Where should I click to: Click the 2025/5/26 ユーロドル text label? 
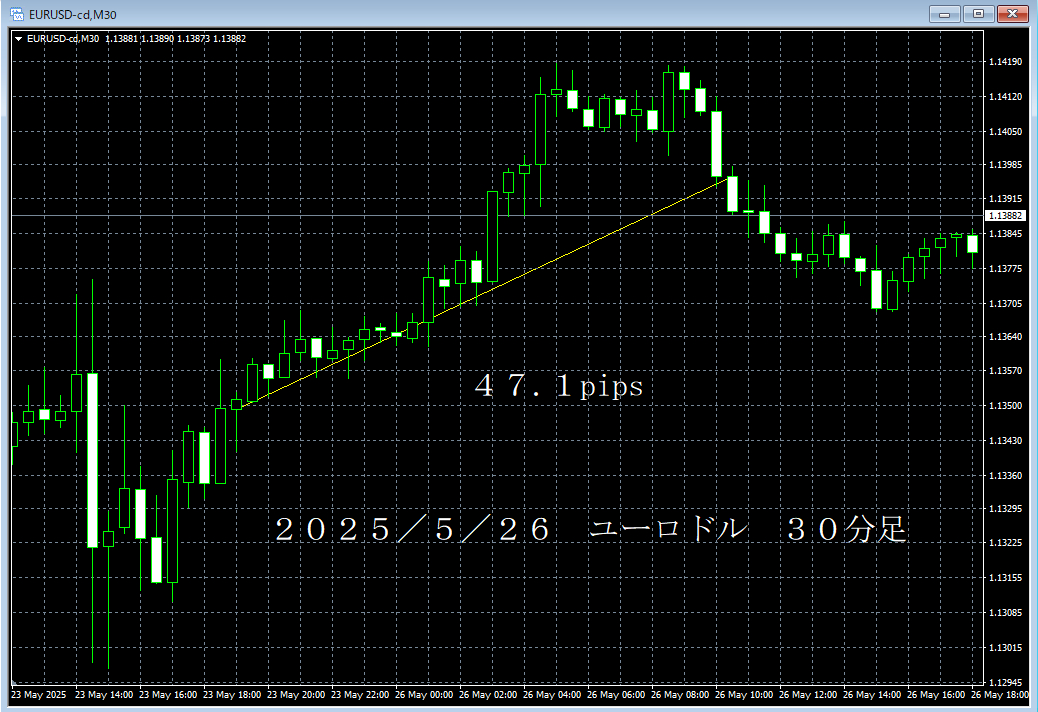pyautogui.click(x=590, y=530)
